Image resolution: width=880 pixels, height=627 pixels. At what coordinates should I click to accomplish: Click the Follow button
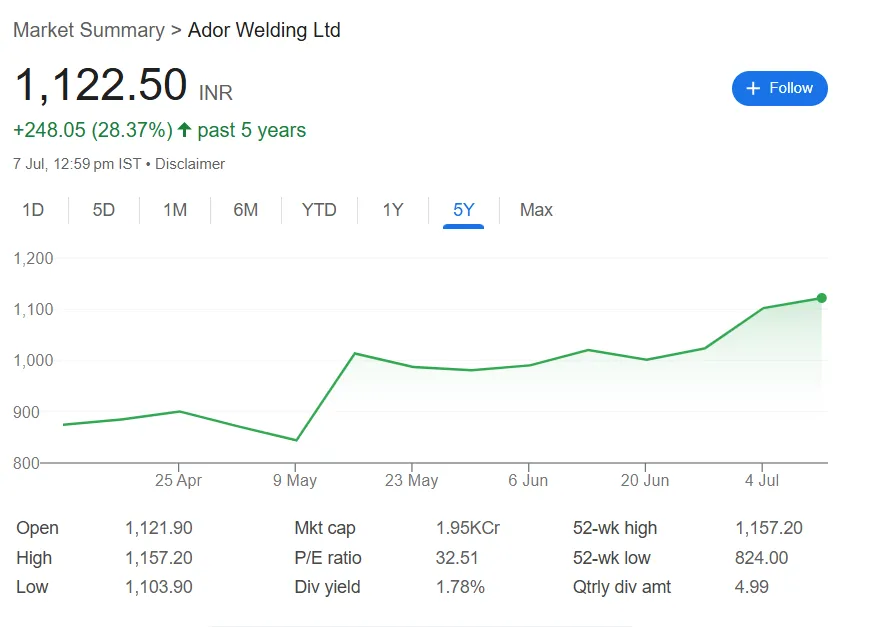(x=779, y=88)
